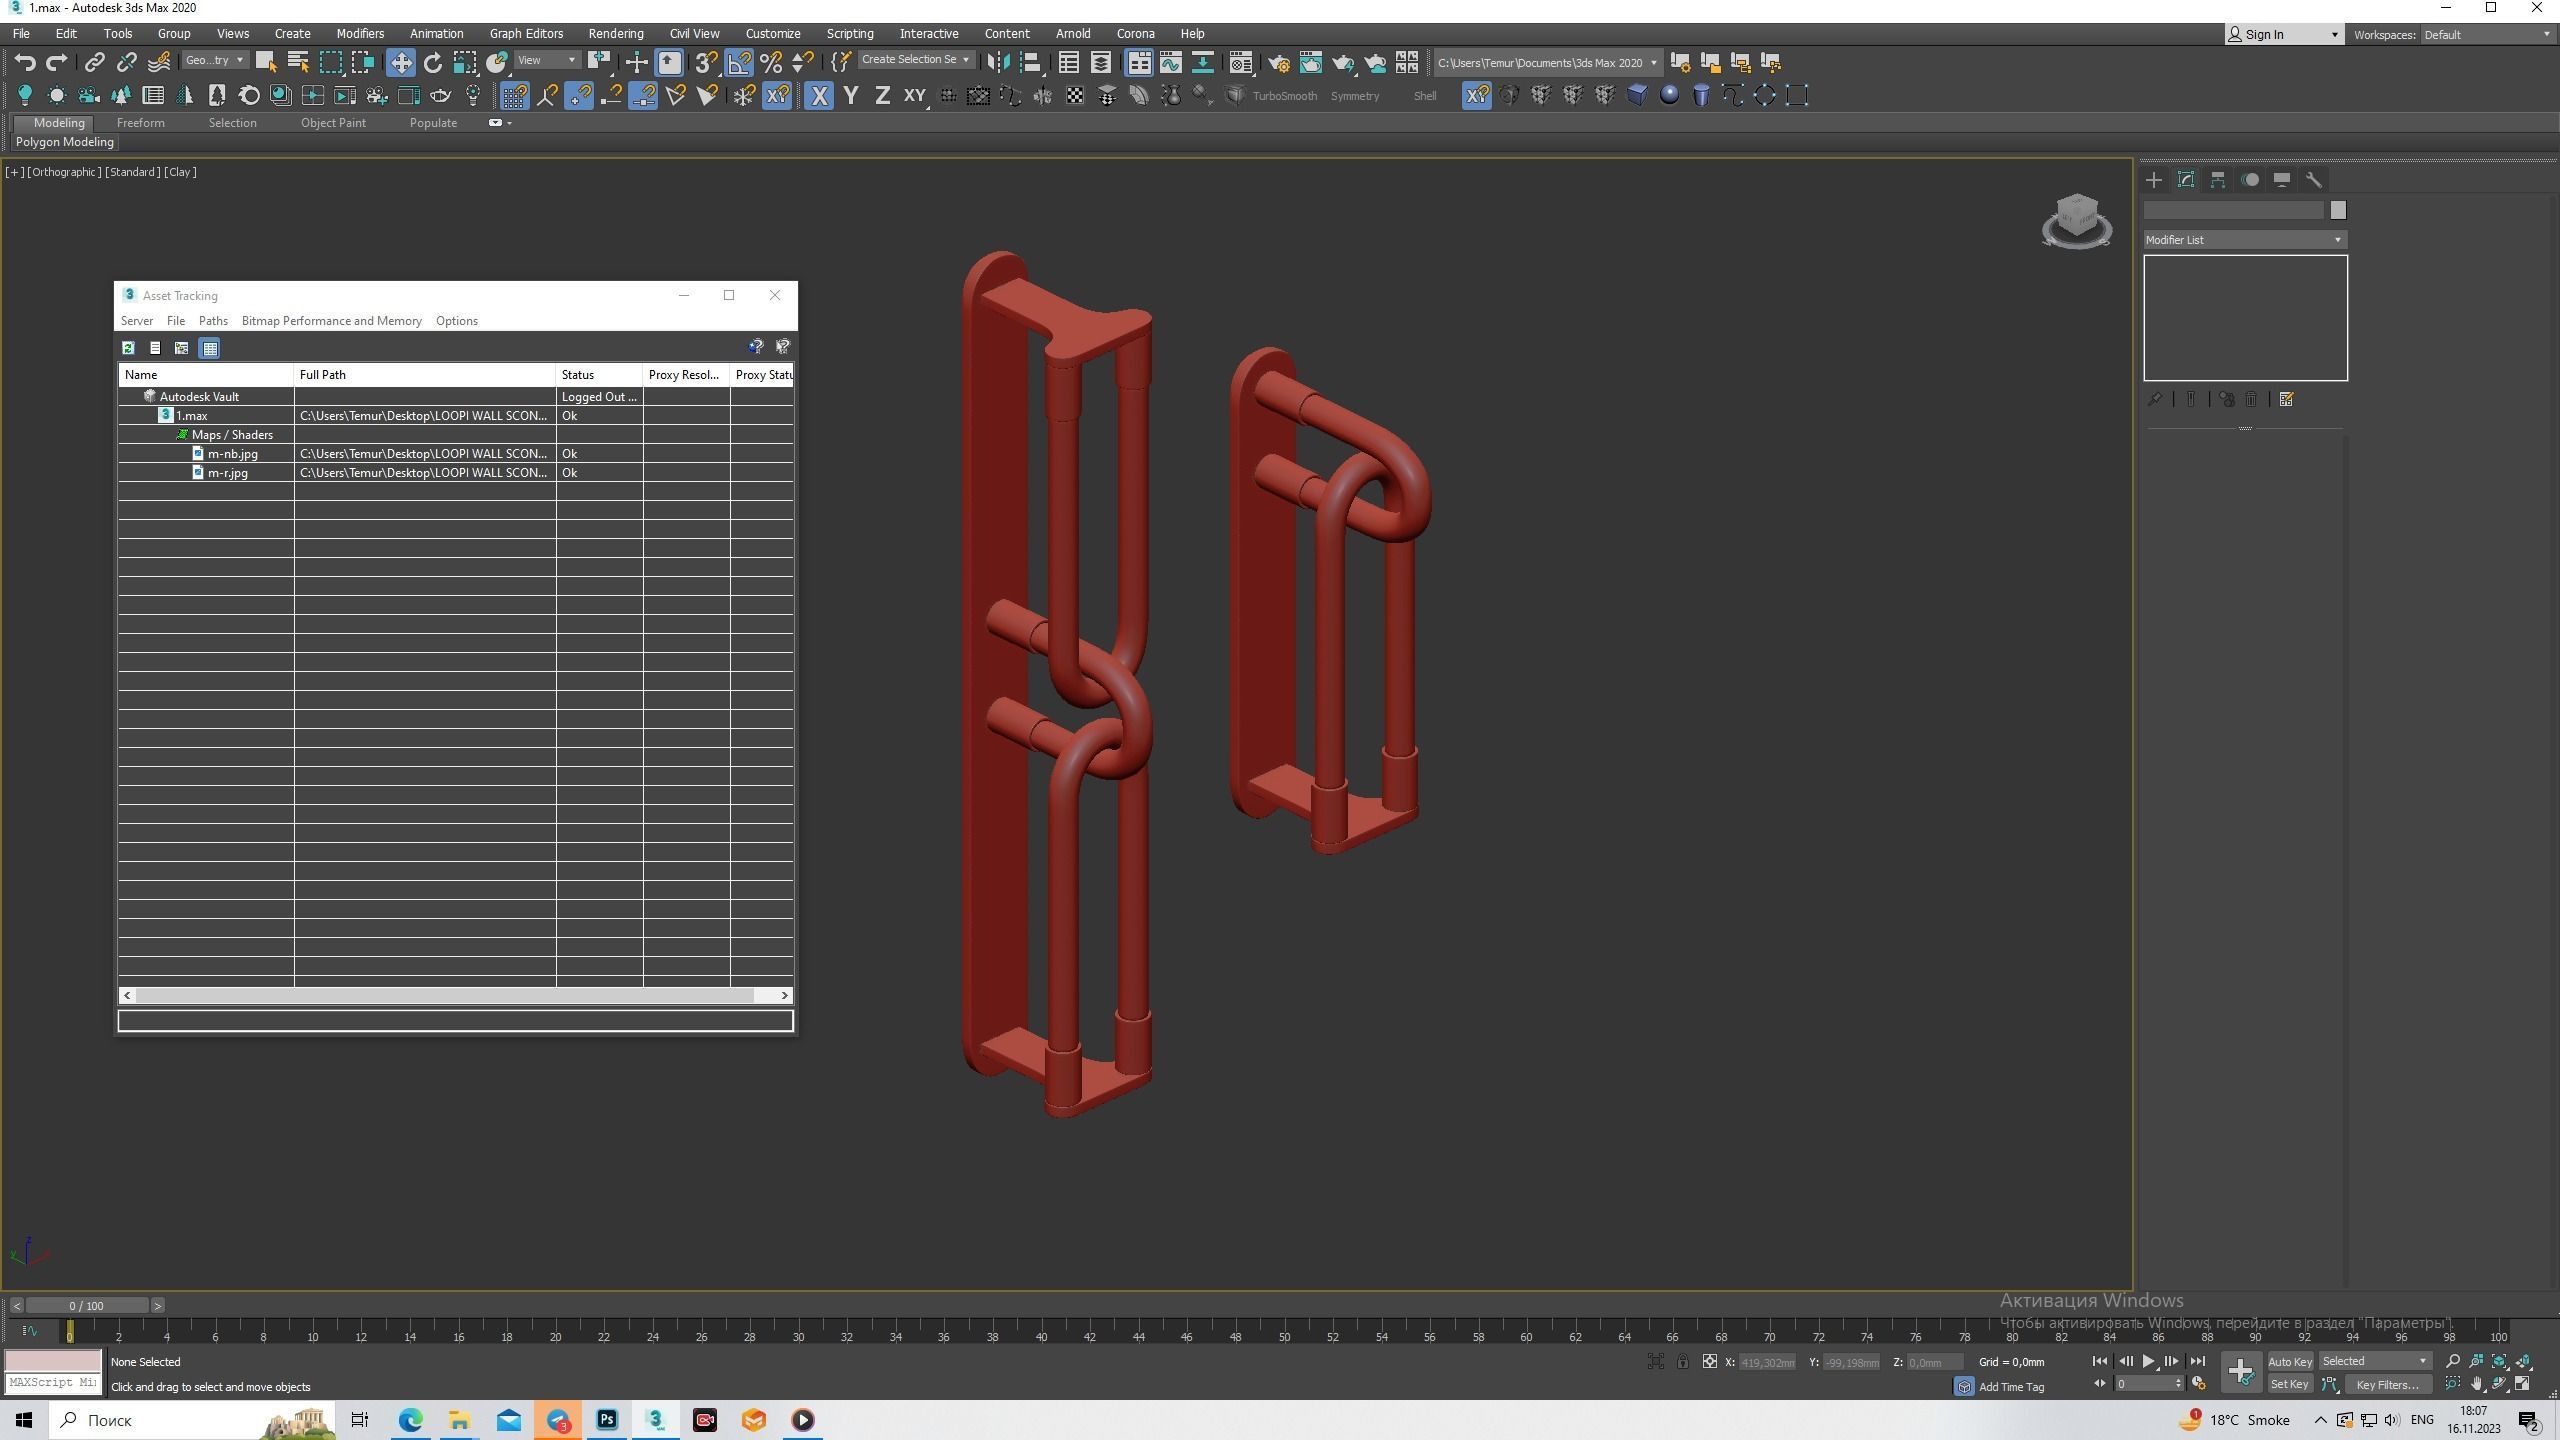The image size is (2560, 1440).
Task: Open the Create command panel tab
Action: click(x=2154, y=180)
